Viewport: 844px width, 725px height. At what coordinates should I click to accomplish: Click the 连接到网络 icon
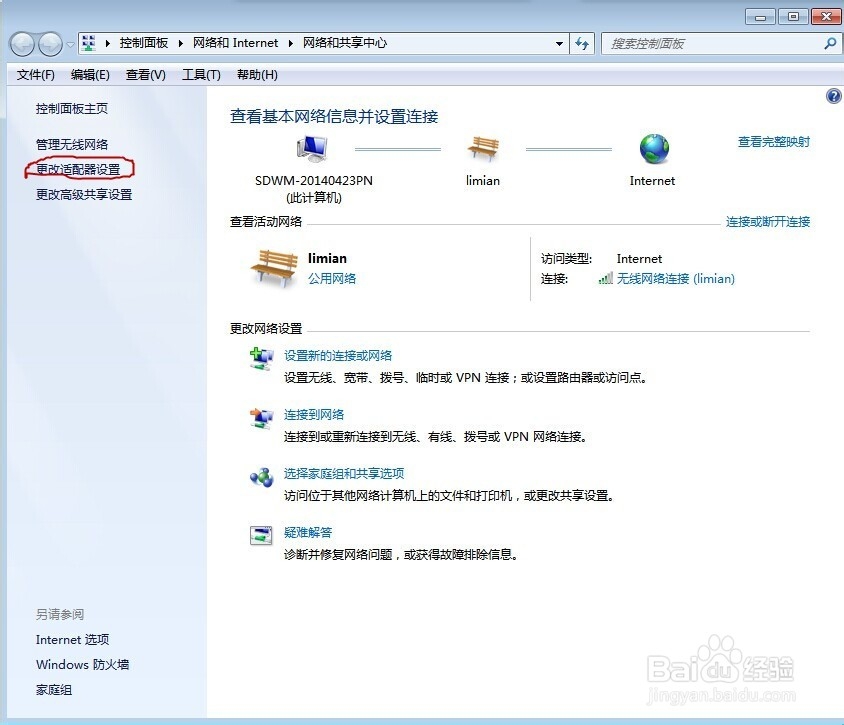pos(261,420)
